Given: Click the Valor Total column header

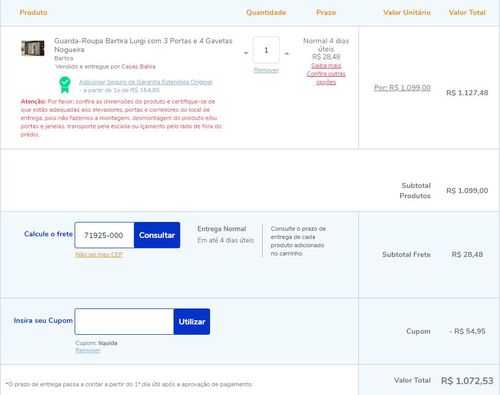Looking at the screenshot, I should point(467,12).
